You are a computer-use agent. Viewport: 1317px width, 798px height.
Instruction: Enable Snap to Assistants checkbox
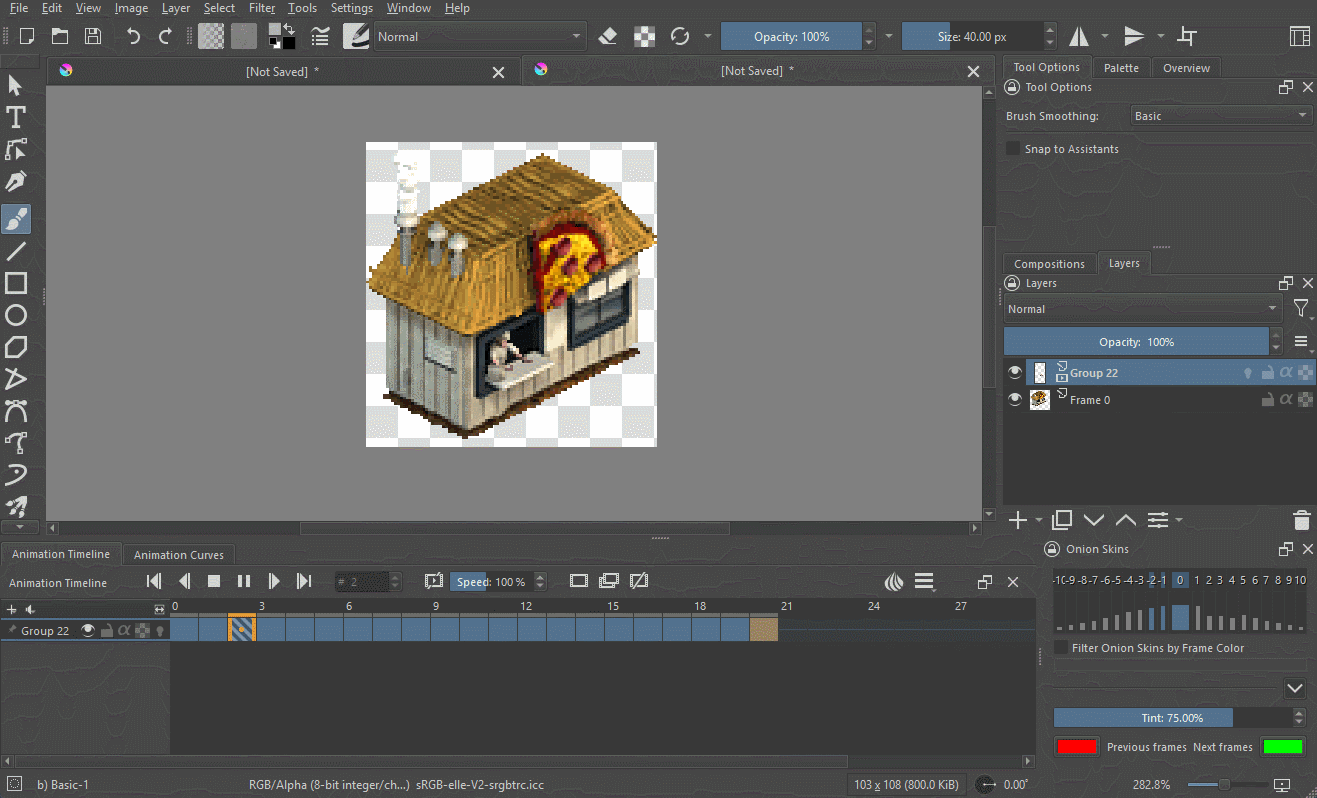tap(1013, 149)
